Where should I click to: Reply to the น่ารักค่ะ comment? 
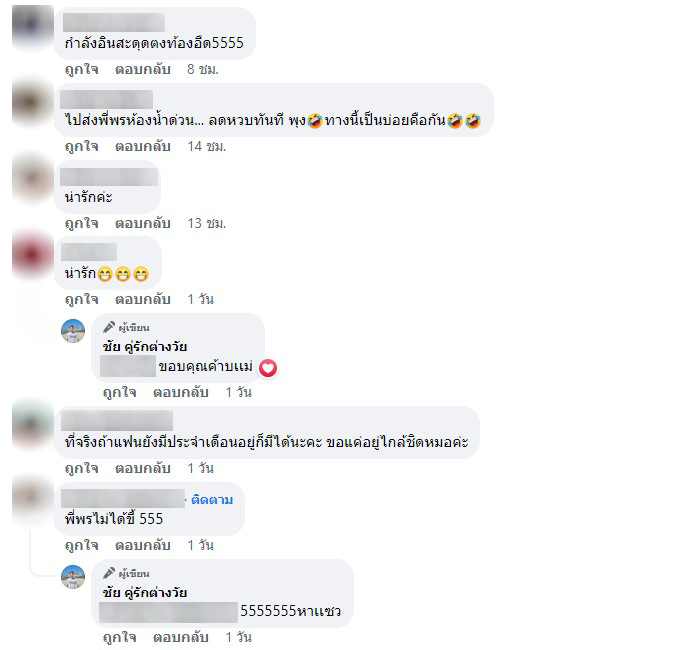[142, 223]
